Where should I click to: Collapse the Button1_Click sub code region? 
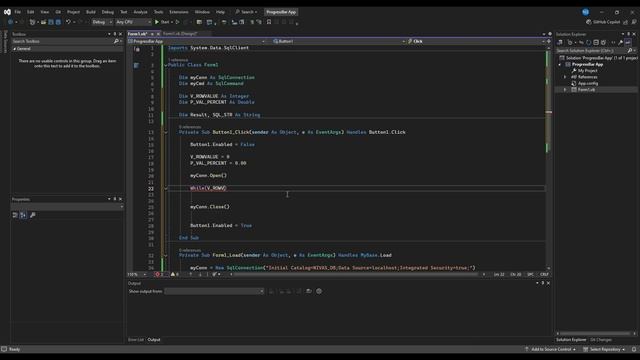coord(166,132)
